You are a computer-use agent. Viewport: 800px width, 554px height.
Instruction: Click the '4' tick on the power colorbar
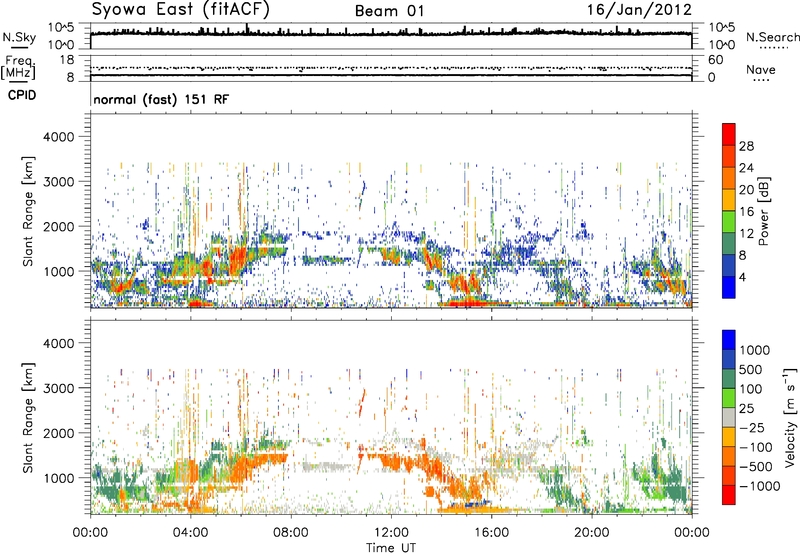point(742,277)
